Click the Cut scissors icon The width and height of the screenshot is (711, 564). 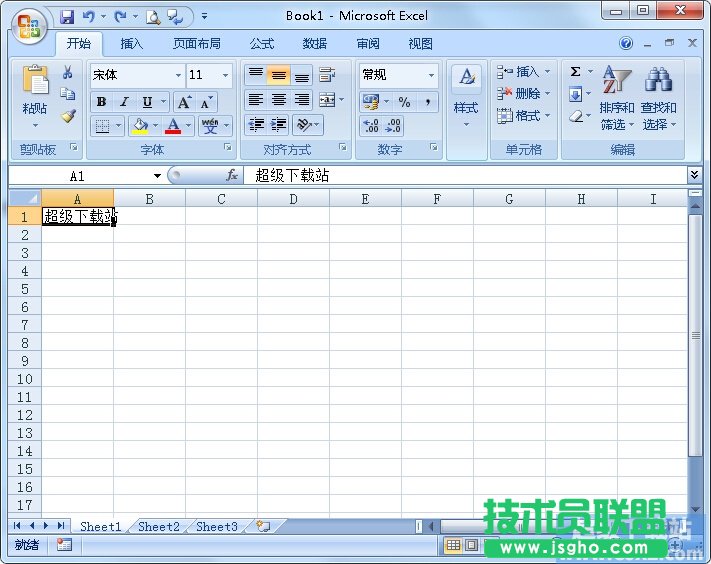click(x=68, y=72)
